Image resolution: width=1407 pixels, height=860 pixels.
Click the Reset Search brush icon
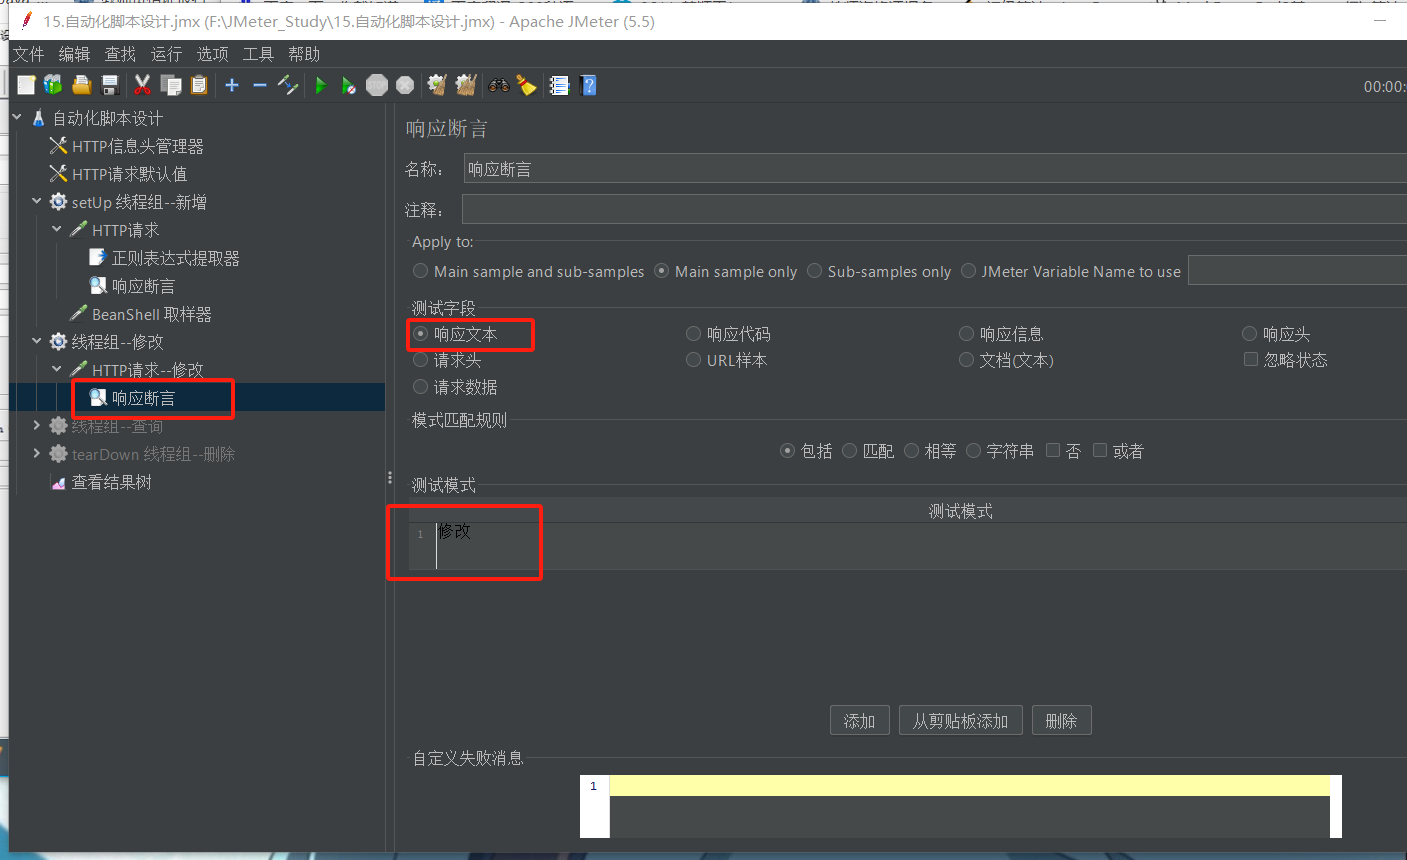tap(526, 85)
